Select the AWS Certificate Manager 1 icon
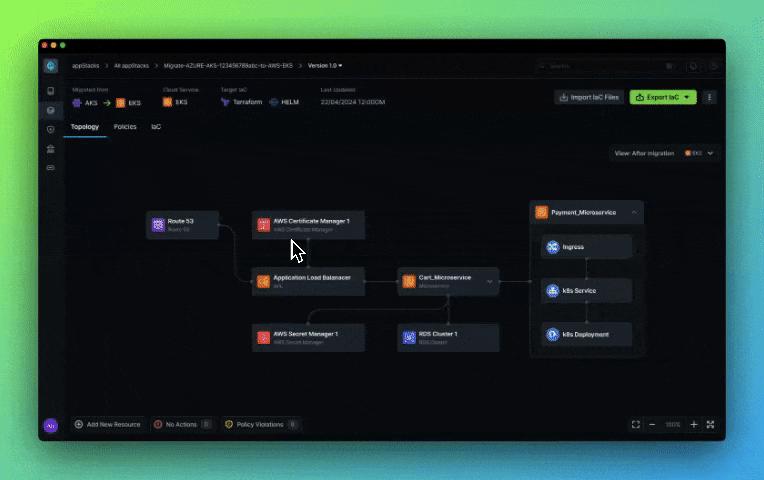The image size is (764, 480). click(264, 225)
